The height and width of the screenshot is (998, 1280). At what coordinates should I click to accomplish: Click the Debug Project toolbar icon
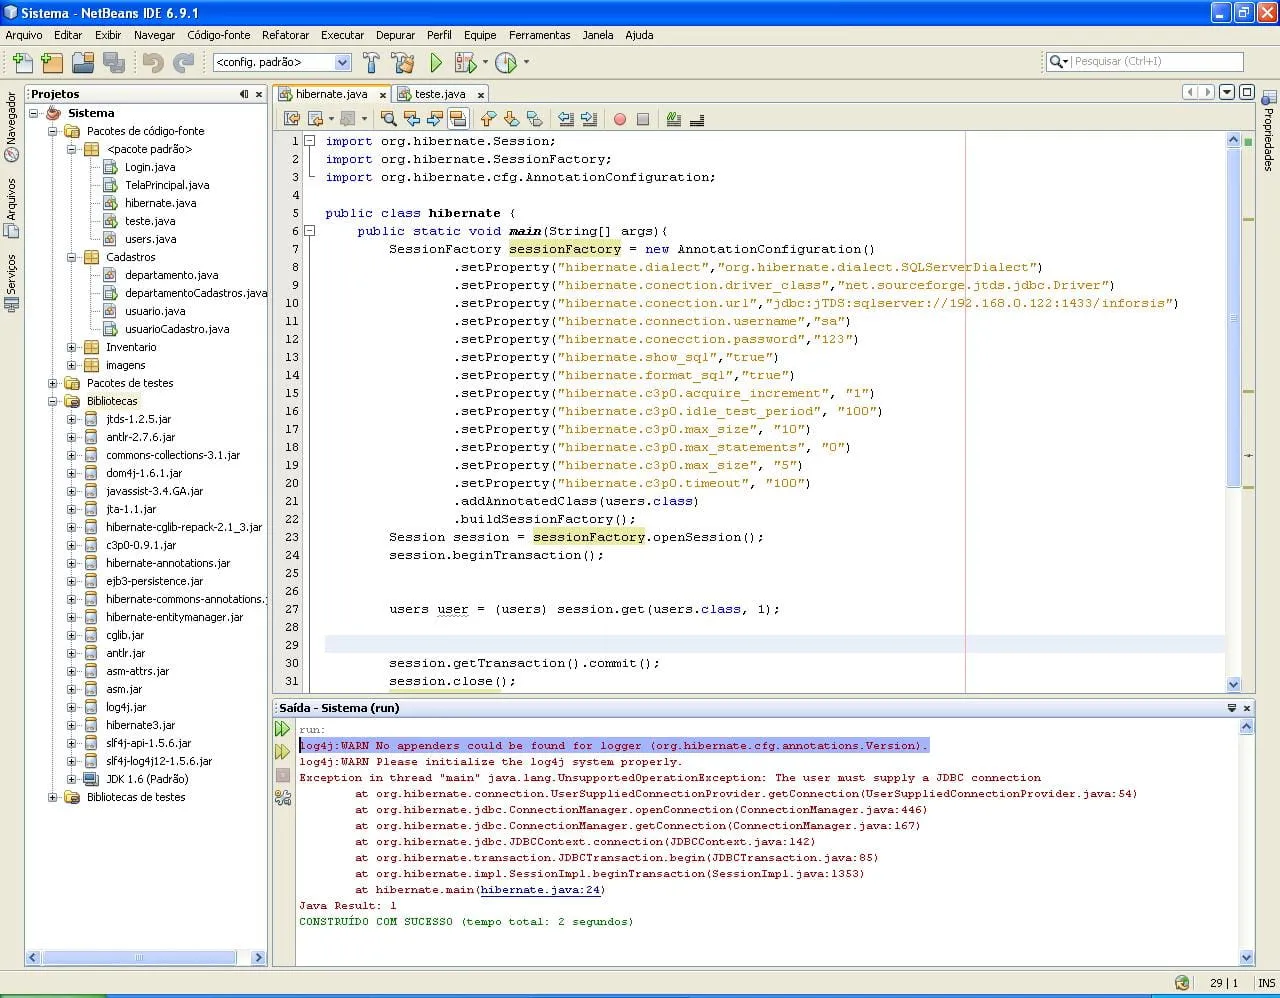coord(465,63)
